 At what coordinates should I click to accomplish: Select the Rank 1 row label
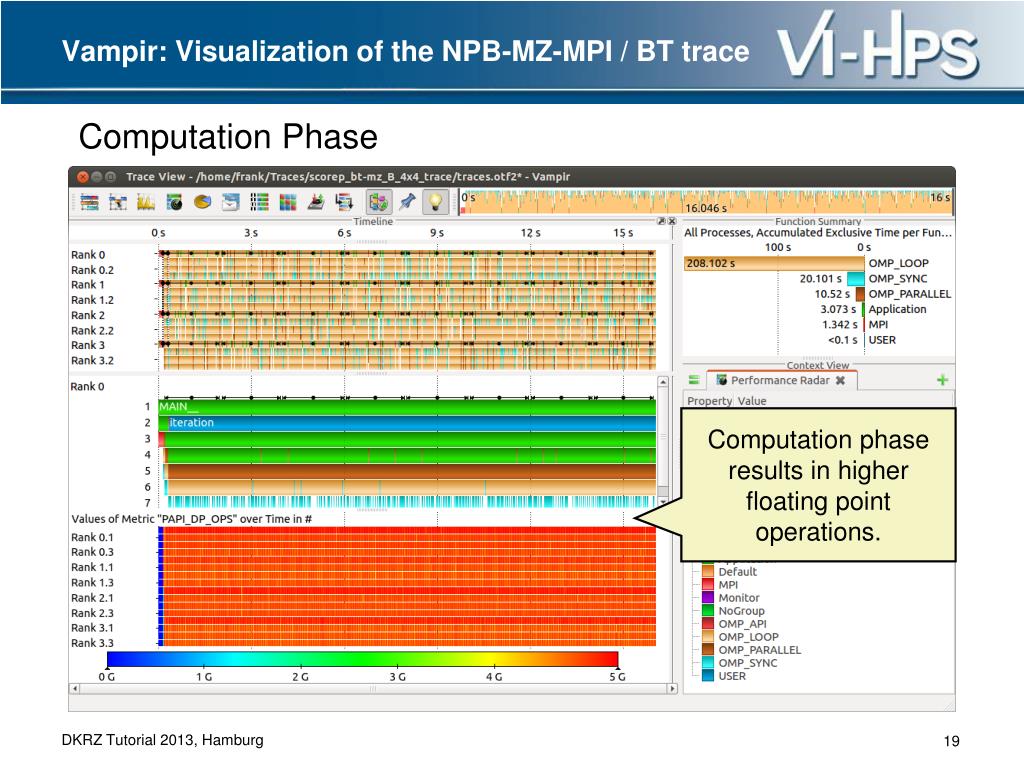88,285
